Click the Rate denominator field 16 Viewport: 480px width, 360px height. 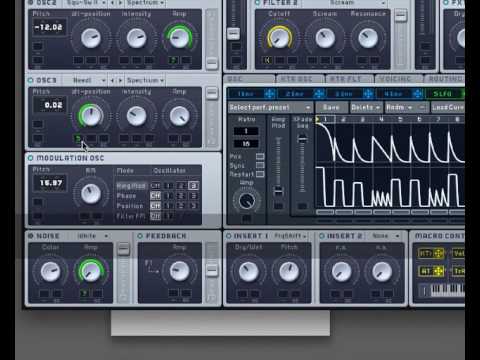(x=246, y=144)
